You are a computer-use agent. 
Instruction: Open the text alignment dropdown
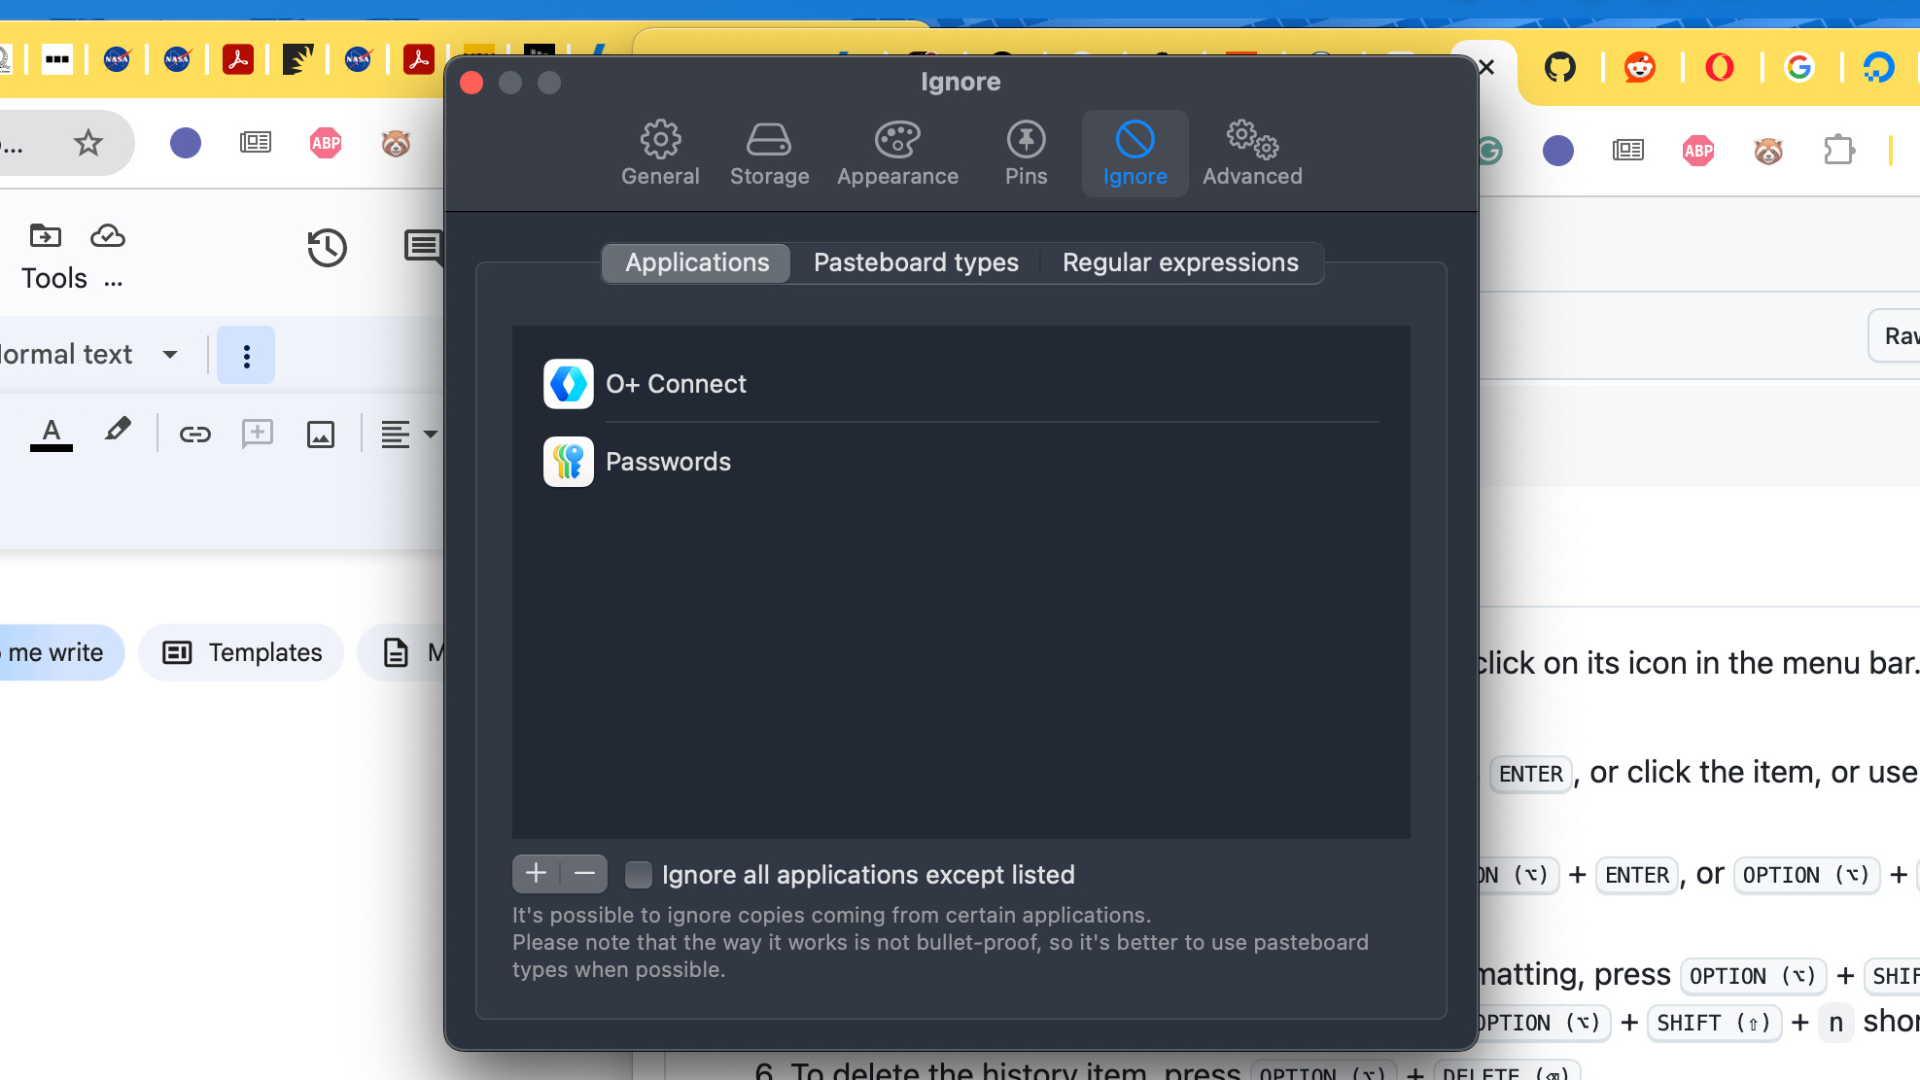click(x=405, y=433)
